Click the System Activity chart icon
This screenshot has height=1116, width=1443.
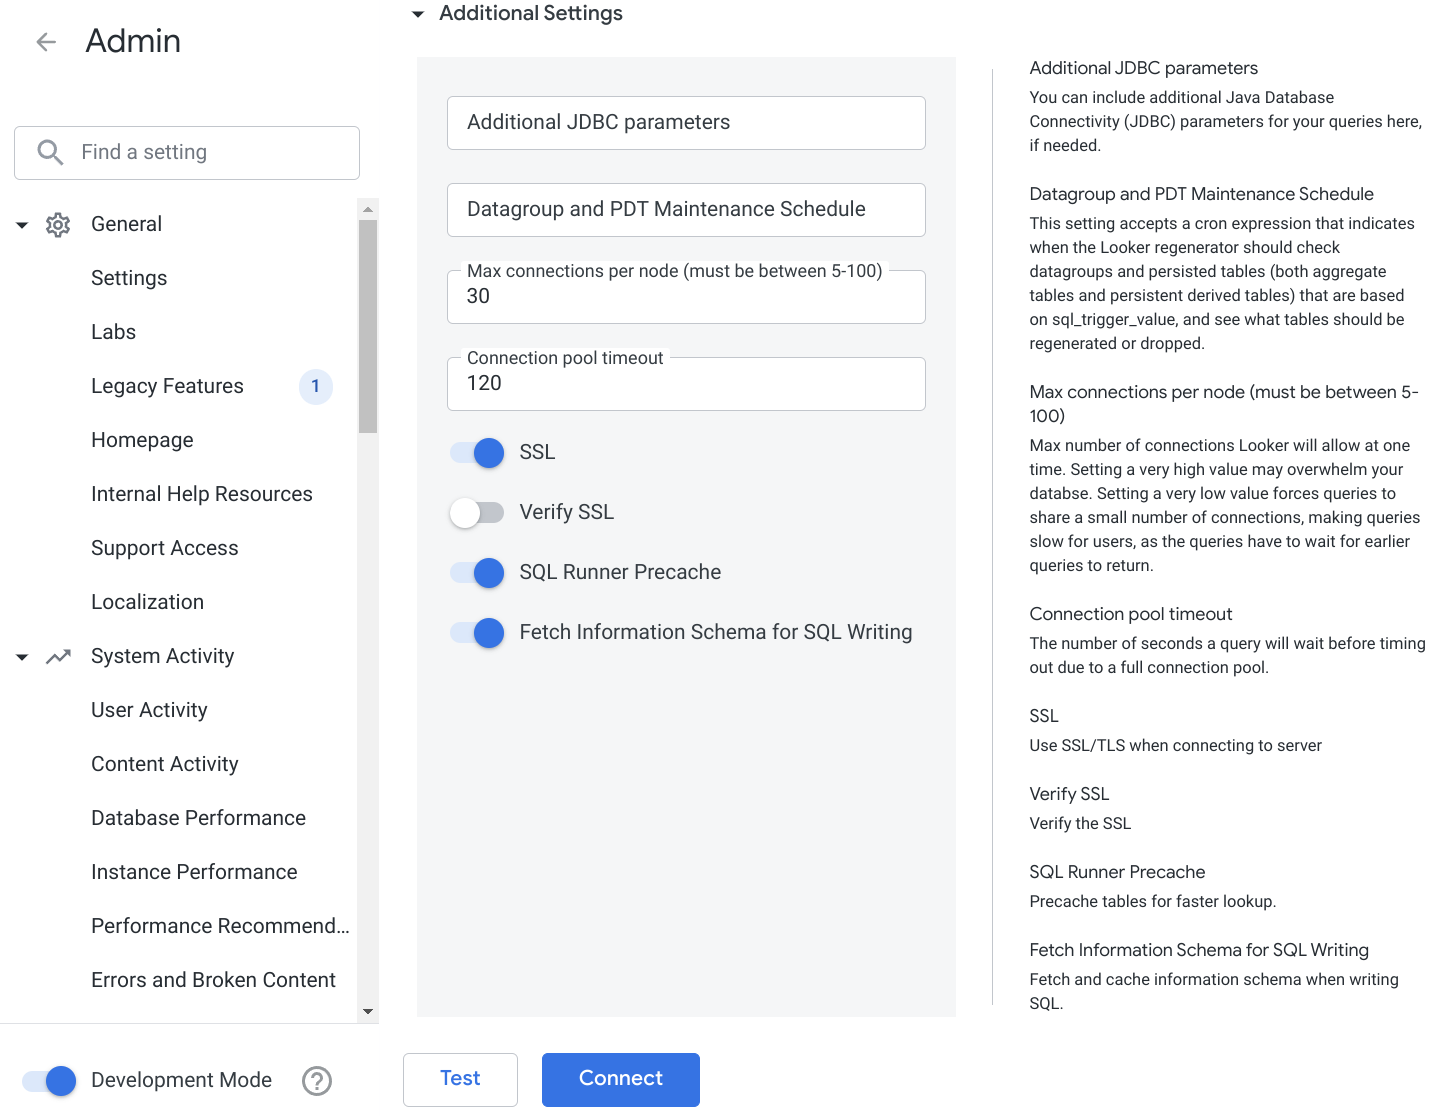(58, 656)
